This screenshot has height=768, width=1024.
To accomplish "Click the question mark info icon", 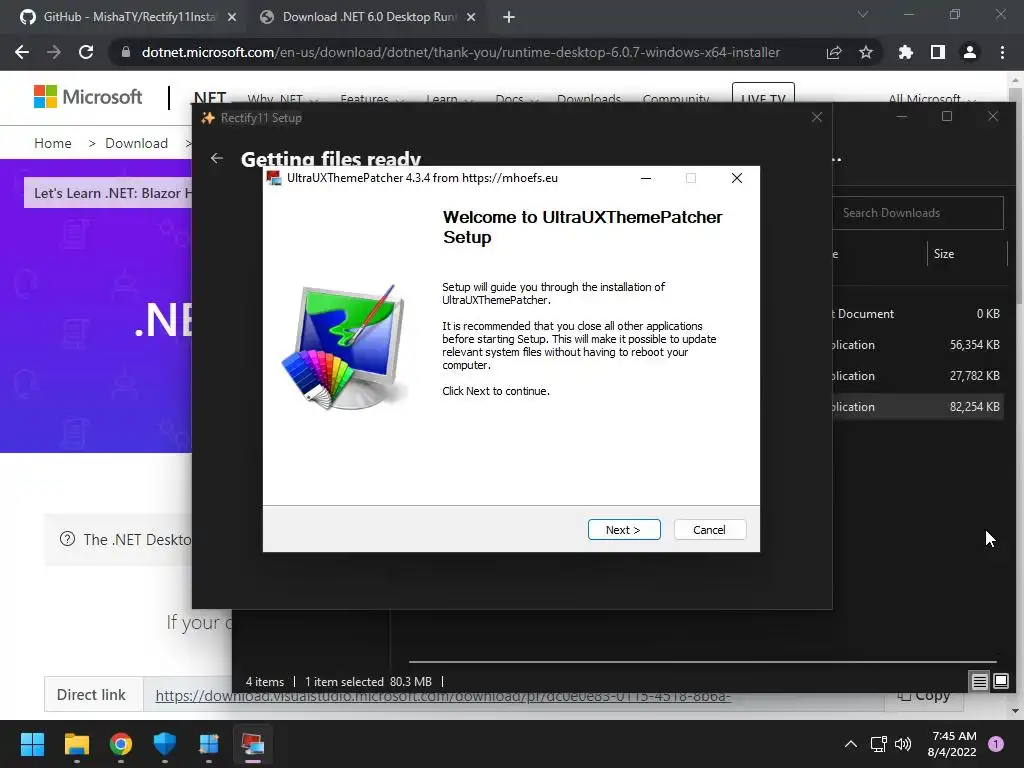I will point(67,539).
